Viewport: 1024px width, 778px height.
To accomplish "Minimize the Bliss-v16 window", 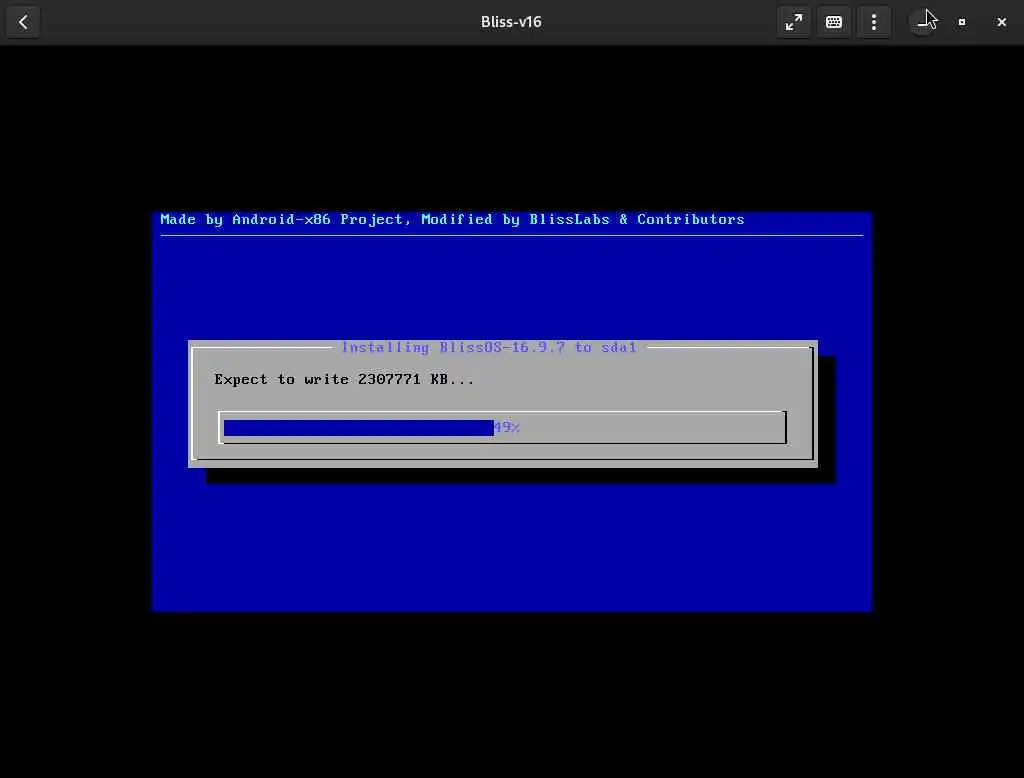I will click(922, 22).
